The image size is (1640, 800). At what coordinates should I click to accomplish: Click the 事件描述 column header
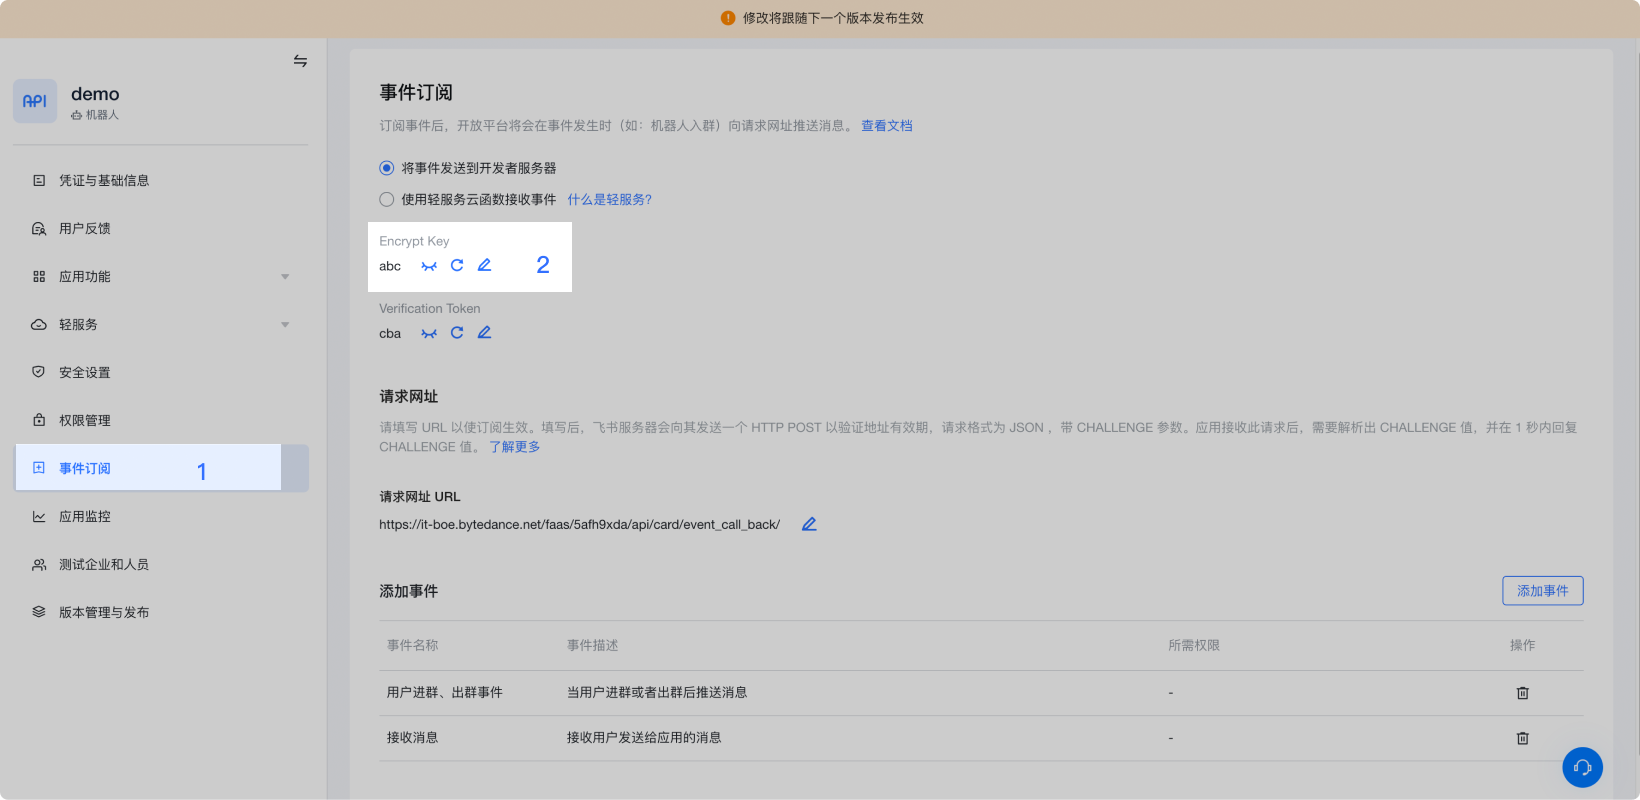tap(593, 646)
